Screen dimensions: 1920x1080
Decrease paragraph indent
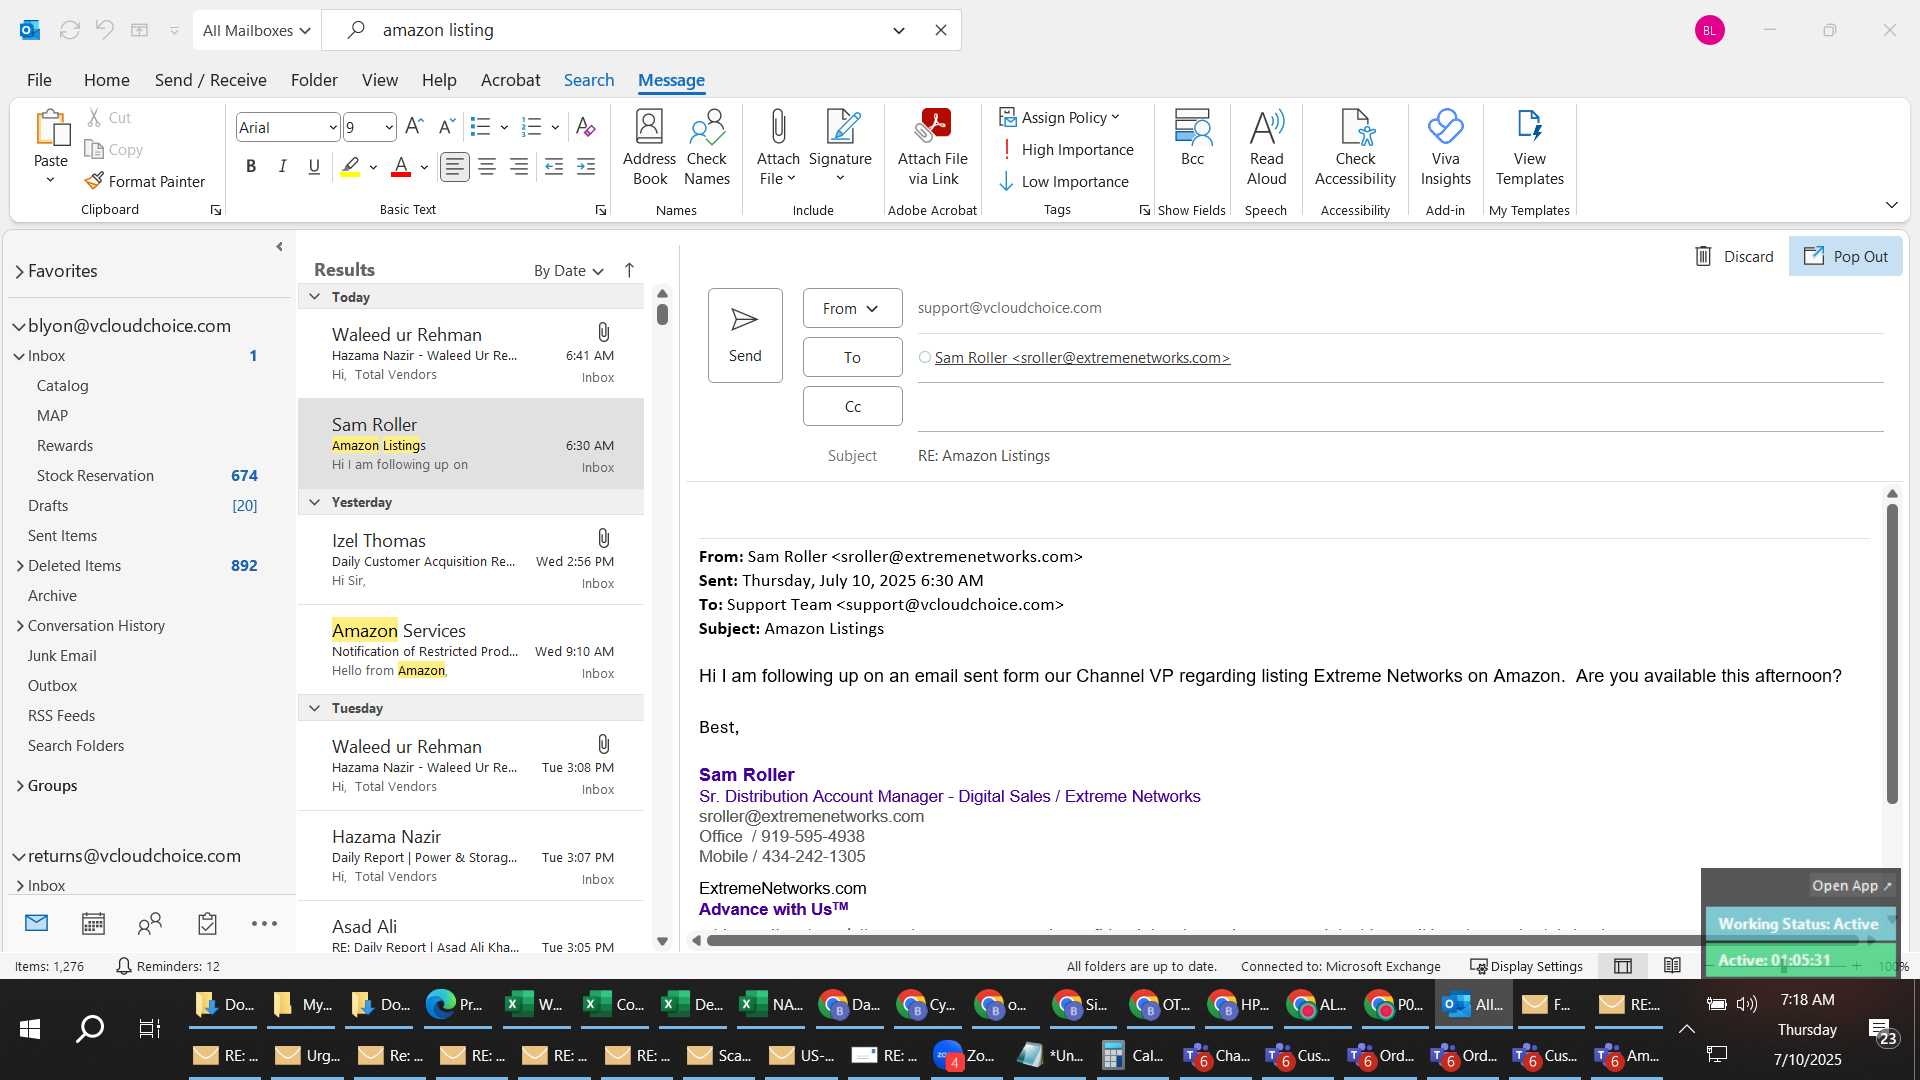[554, 167]
